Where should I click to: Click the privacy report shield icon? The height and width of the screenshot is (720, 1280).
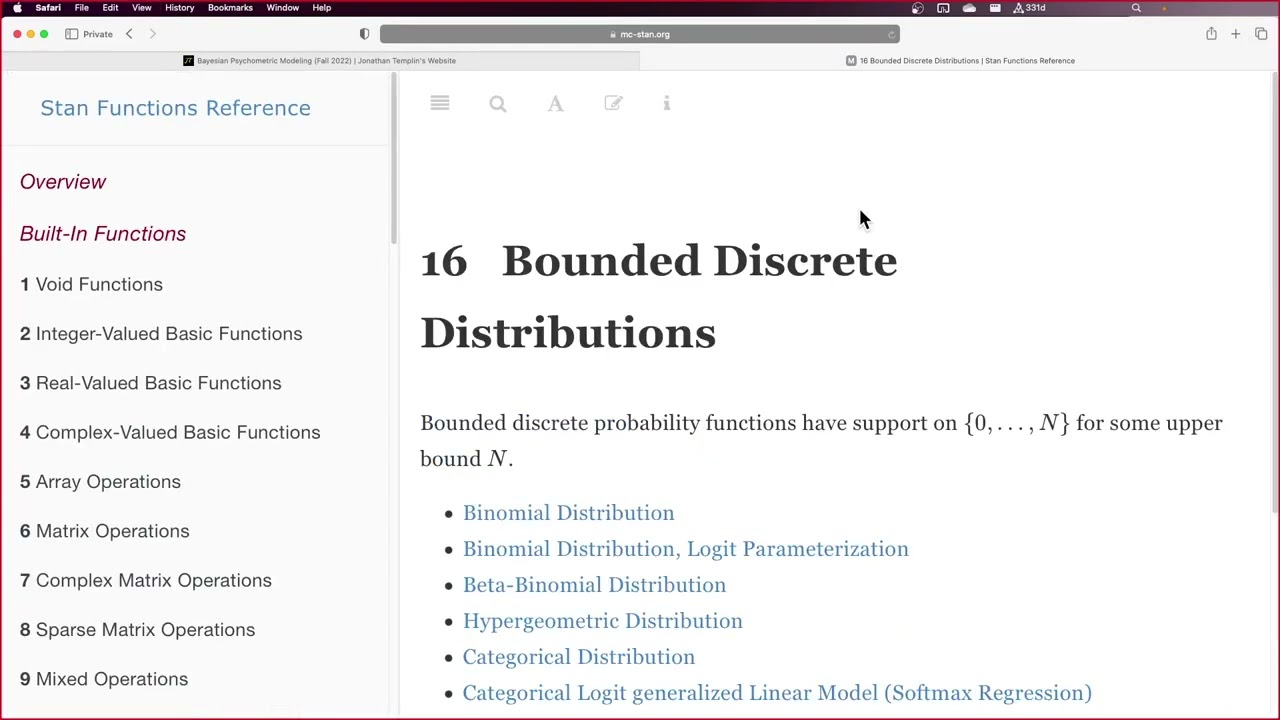pos(364,34)
